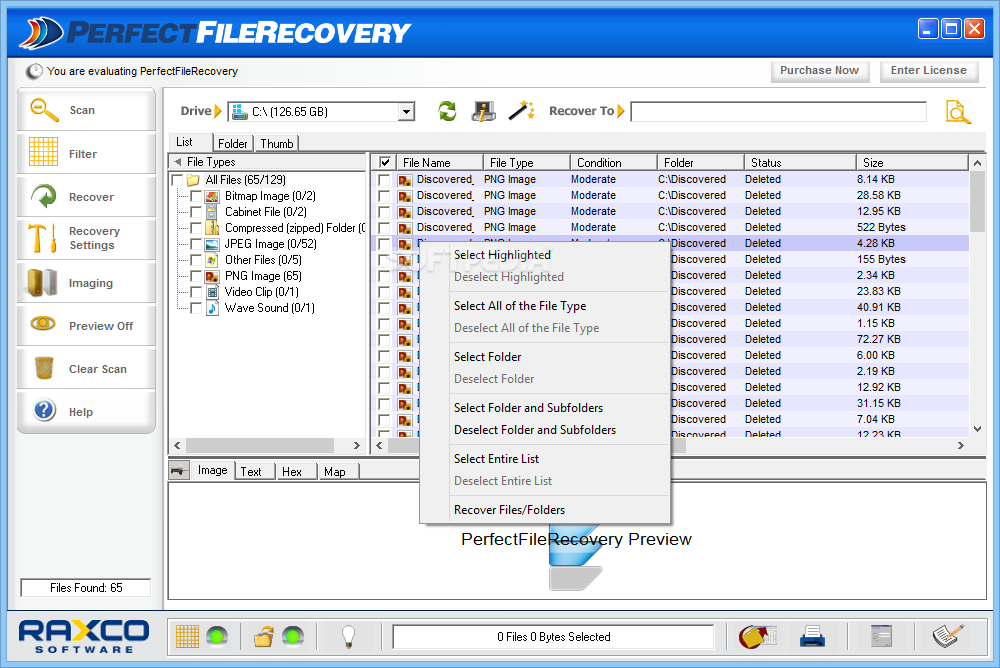This screenshot has height=668, width=1000.
Task: Click the magic wand toolbar icon
Action: [x=522, y=110]
